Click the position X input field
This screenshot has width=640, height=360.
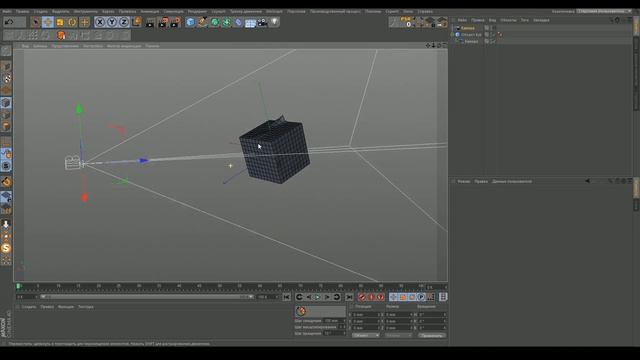point(366,315)
